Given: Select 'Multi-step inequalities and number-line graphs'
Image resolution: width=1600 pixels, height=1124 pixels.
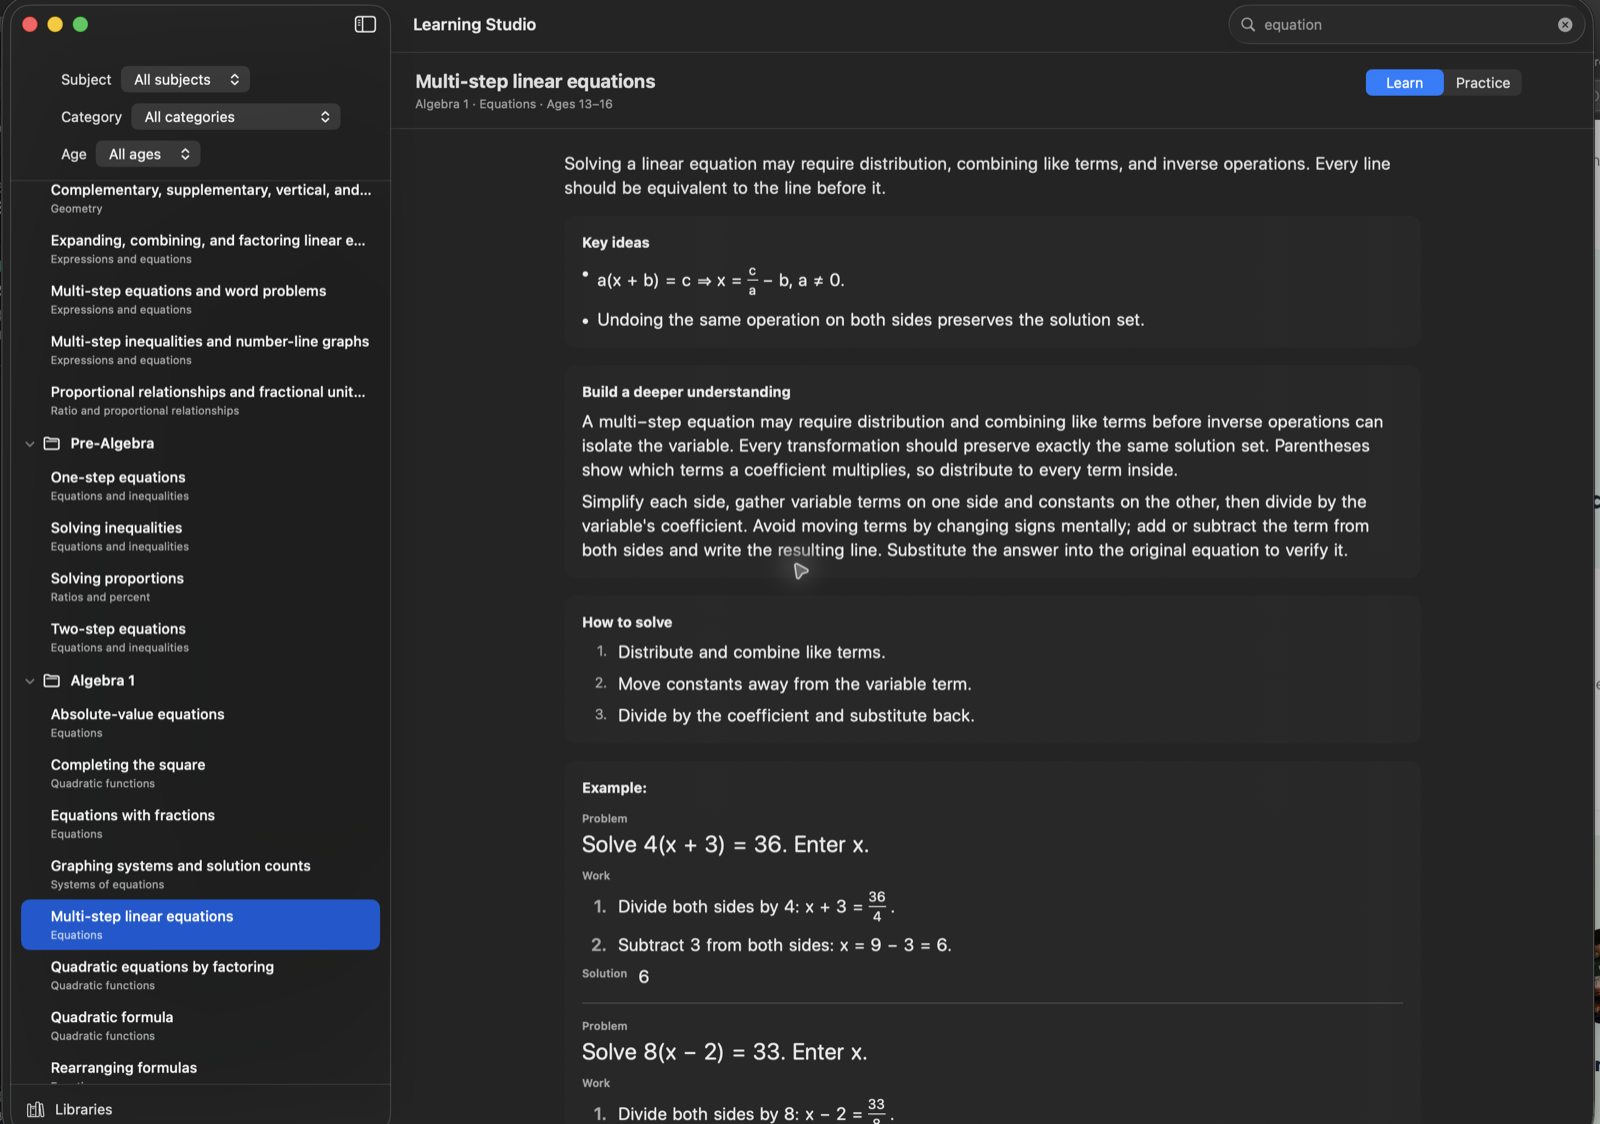Looking at the screenshot, I should [x=200, y=350].
